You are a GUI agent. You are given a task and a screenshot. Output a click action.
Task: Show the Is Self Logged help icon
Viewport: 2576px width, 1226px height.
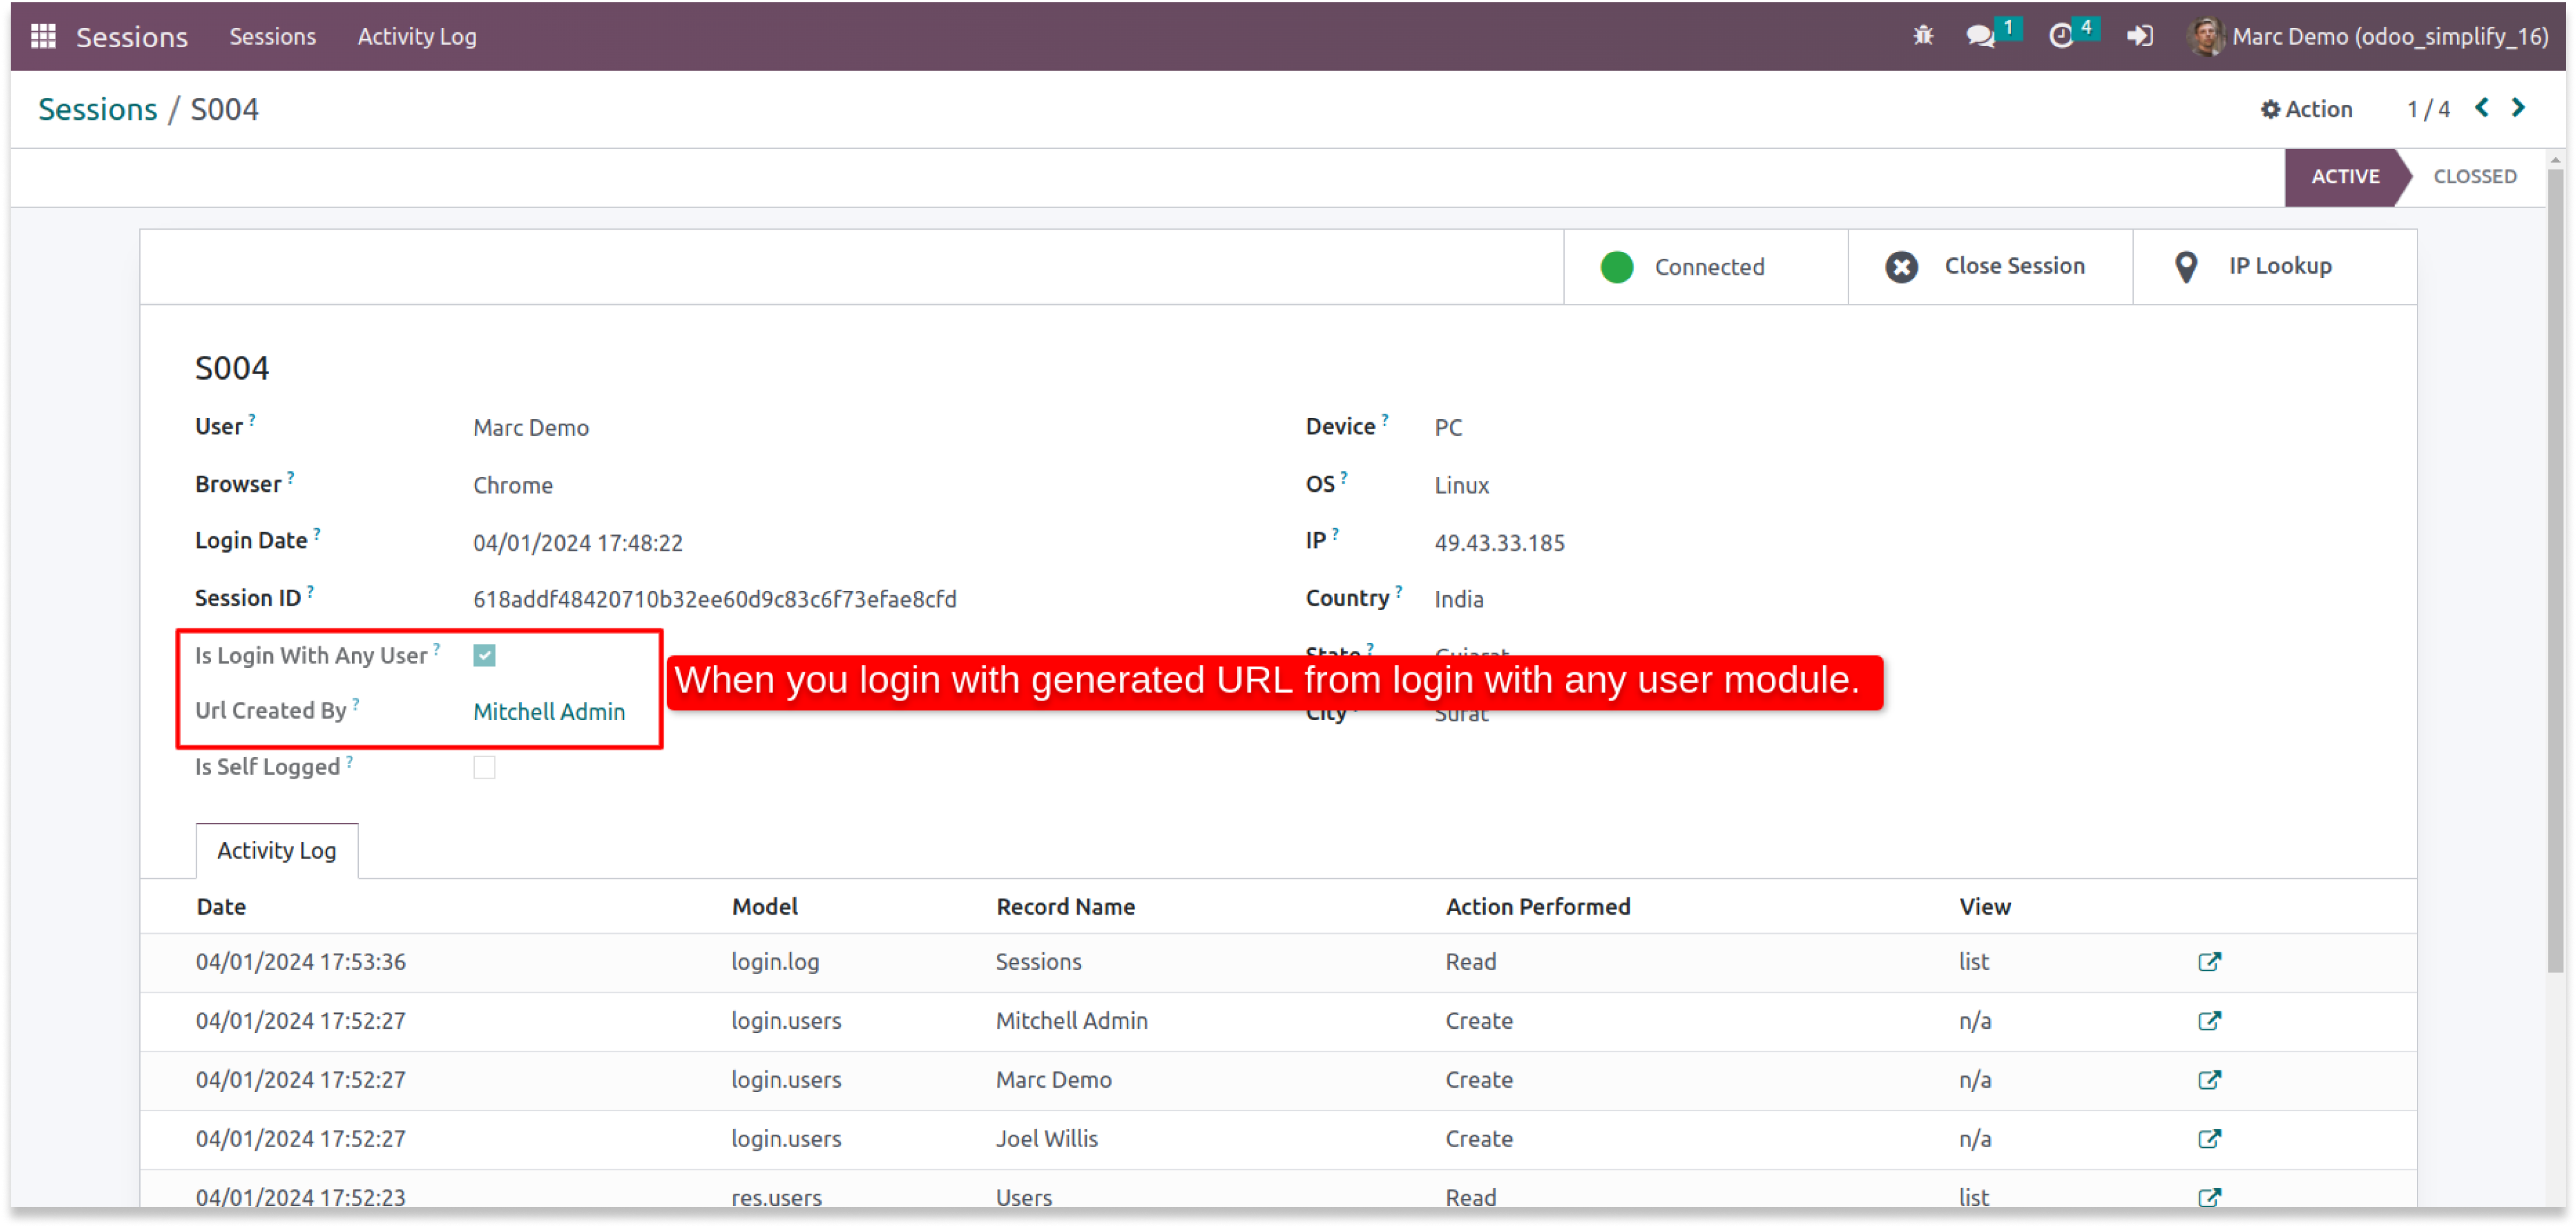pos(349,761)
